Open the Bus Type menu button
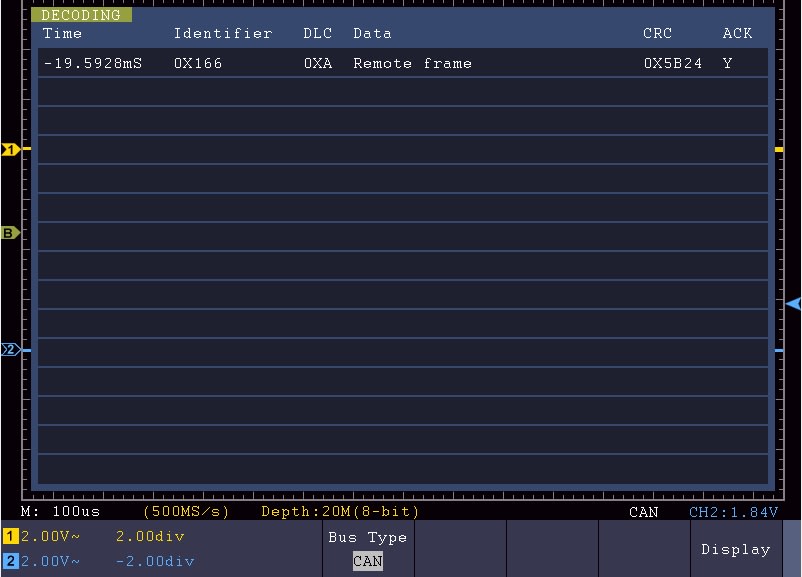Image resolution: width=802 pixels, height=577 pixels. [368, 549]
